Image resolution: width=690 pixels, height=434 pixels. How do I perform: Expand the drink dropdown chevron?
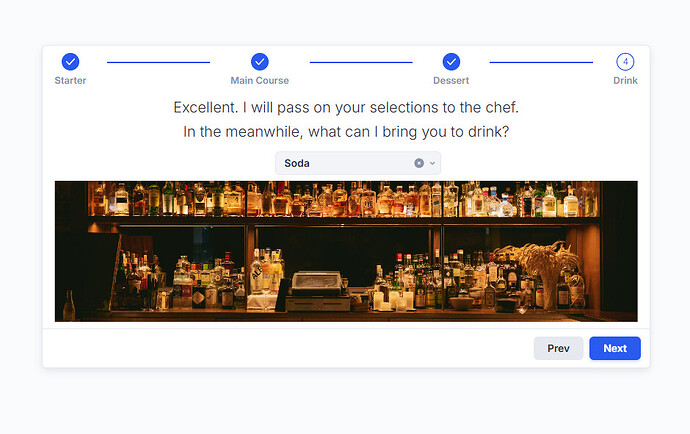point(433,163)
